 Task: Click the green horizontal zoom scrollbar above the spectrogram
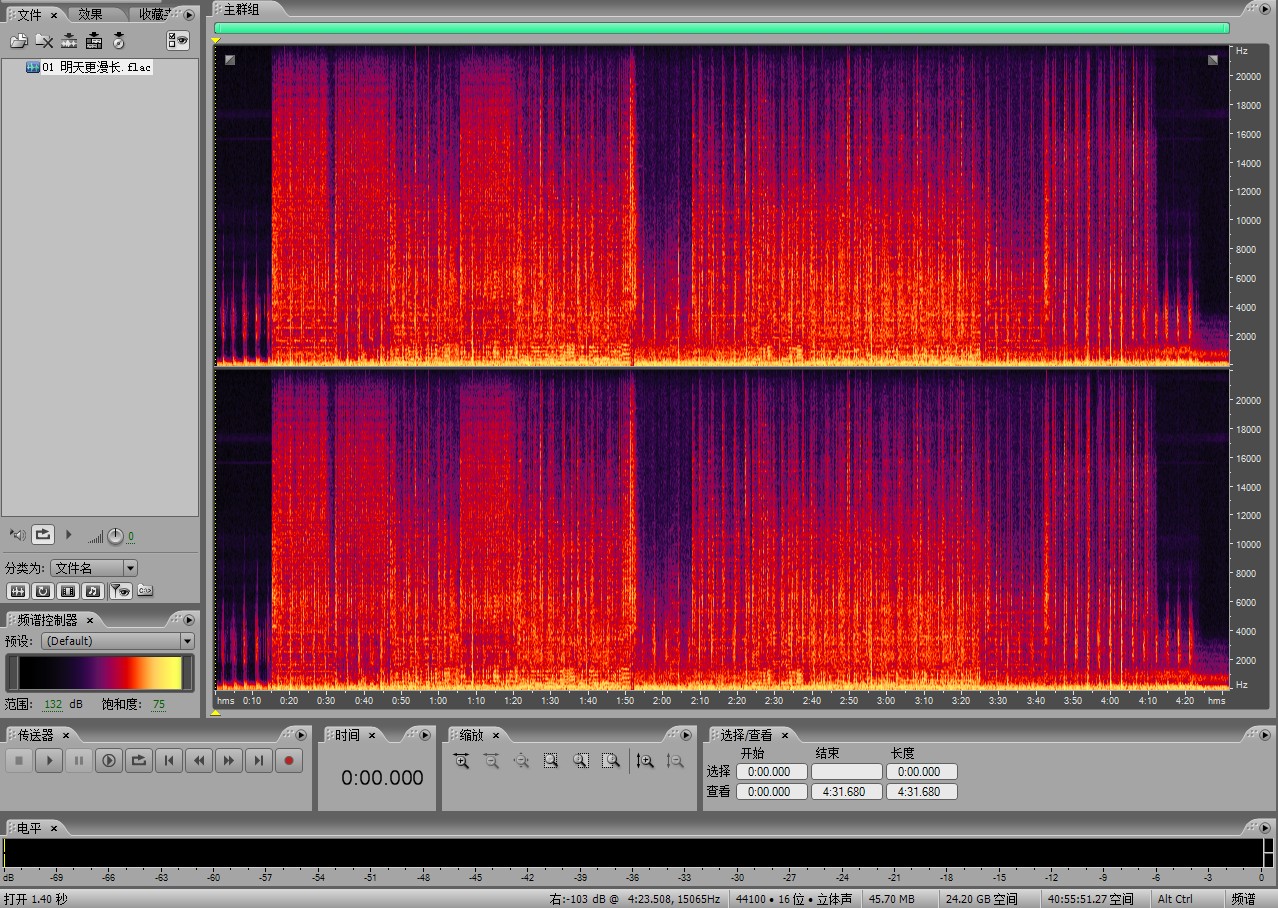click(721, 28)
